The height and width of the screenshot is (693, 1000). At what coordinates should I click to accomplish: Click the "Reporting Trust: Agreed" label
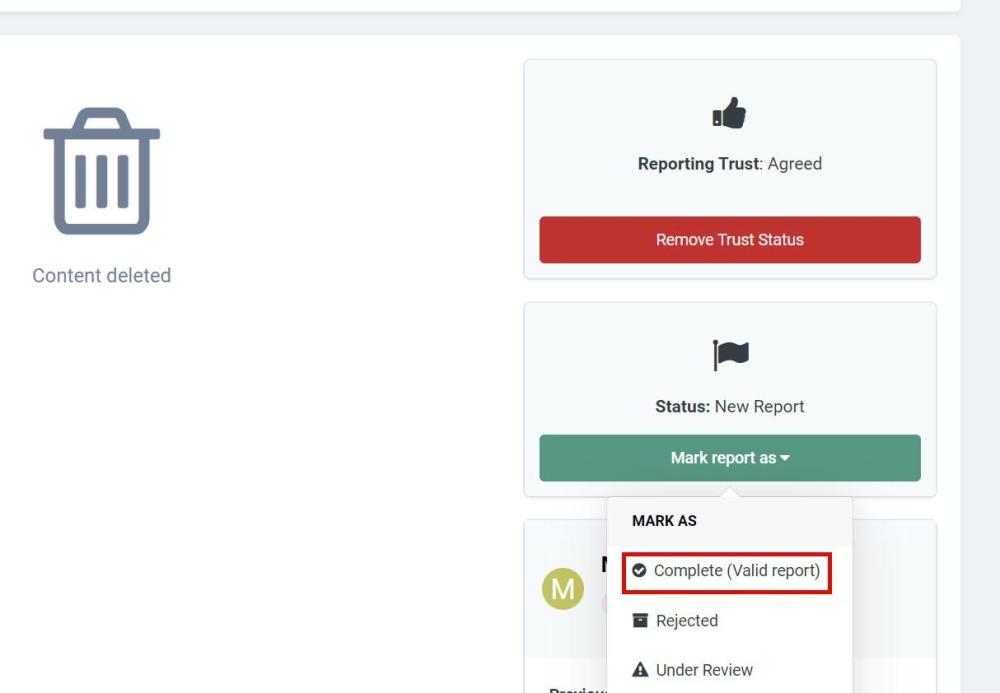730,164
